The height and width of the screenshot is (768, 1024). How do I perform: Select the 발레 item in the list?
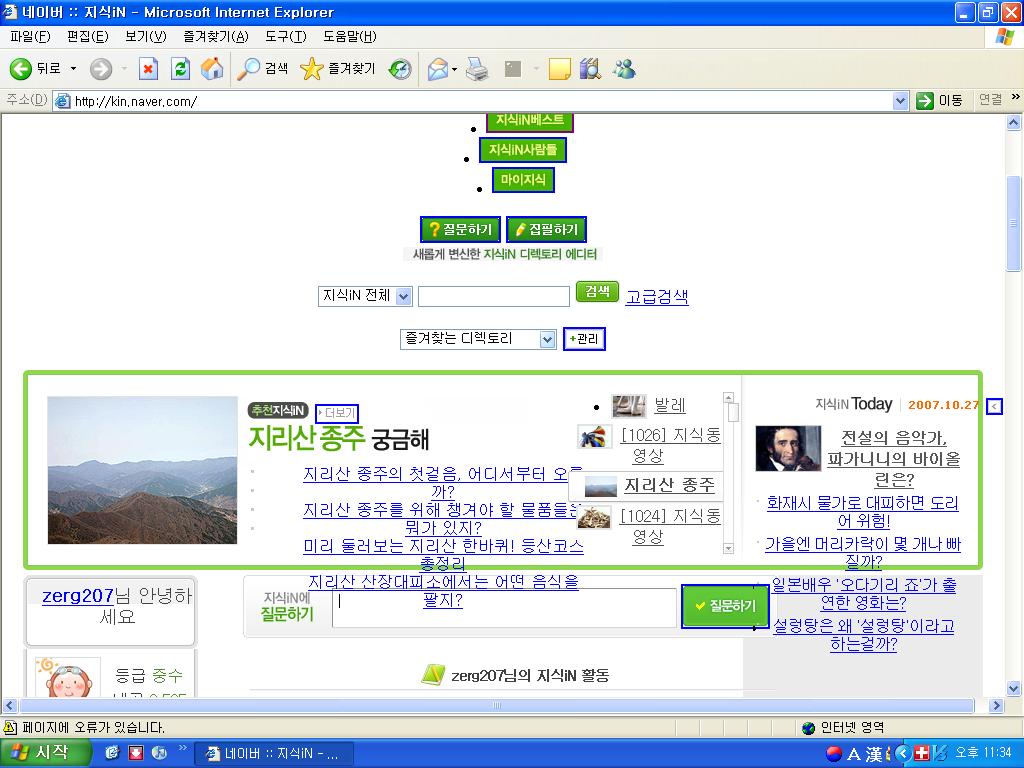pos(670,406)
